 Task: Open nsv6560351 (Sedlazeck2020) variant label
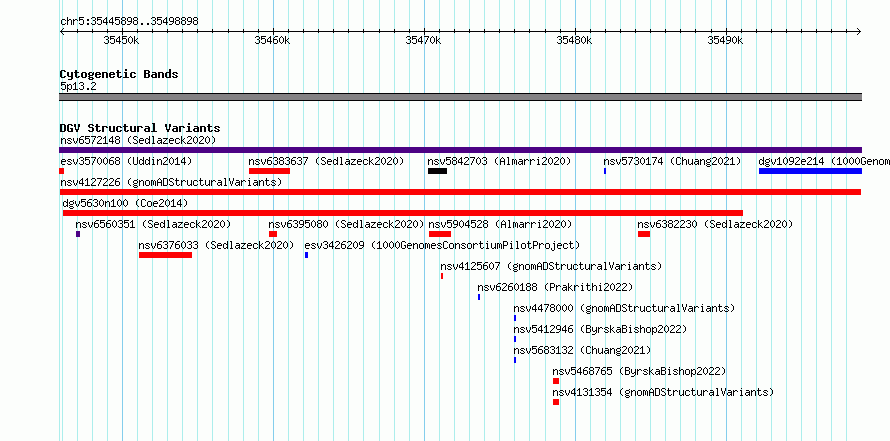tap(153, 224)
